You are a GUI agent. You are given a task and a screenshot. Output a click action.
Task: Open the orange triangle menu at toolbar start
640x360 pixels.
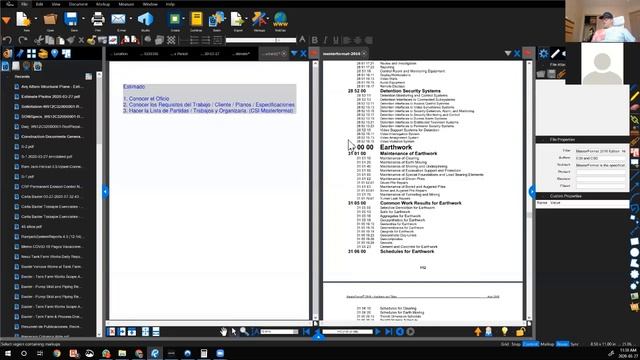click(6, 20)
